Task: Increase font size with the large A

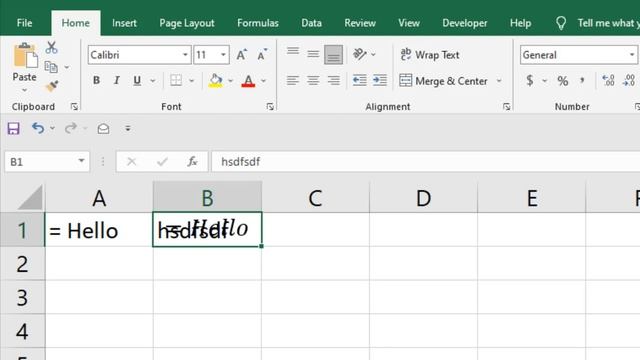Action: [242, 55]
